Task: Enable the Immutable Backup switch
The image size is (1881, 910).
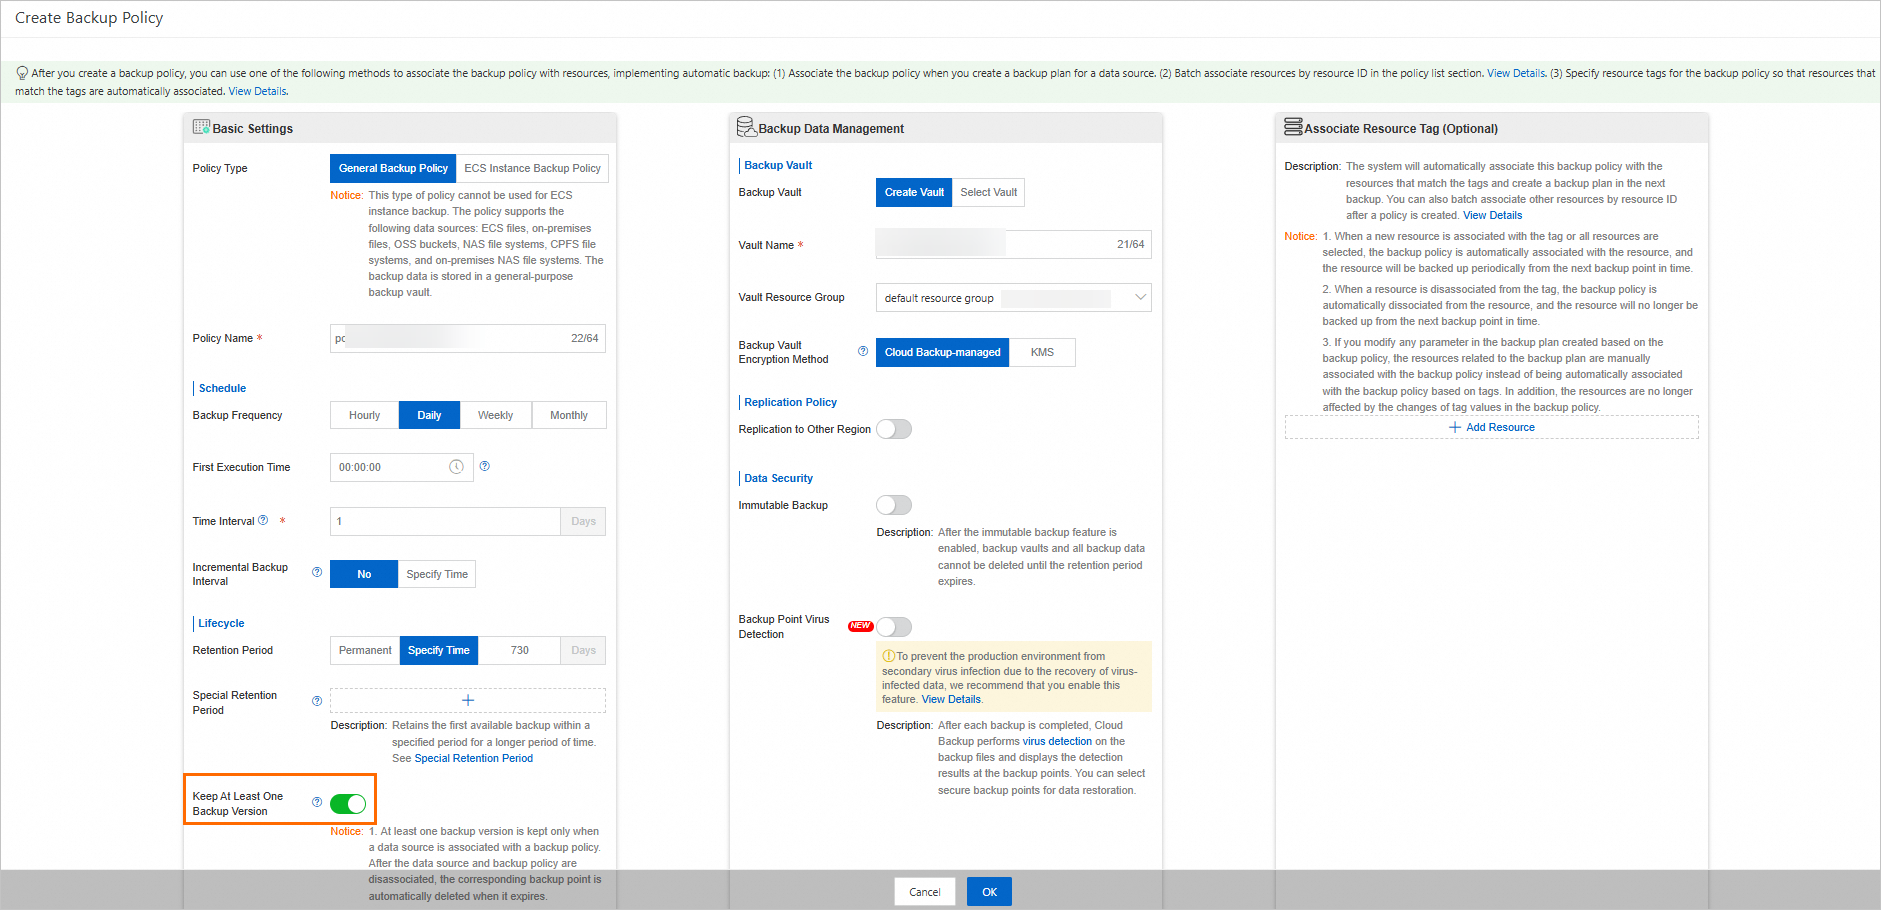Action: point(894,505)
